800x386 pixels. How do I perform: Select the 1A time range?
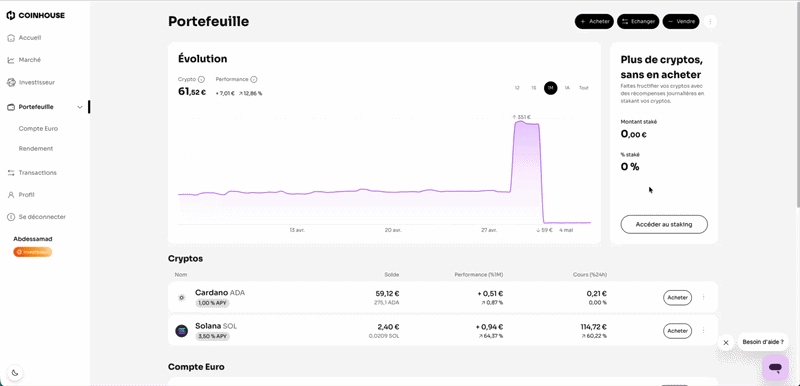click(567, 88)
